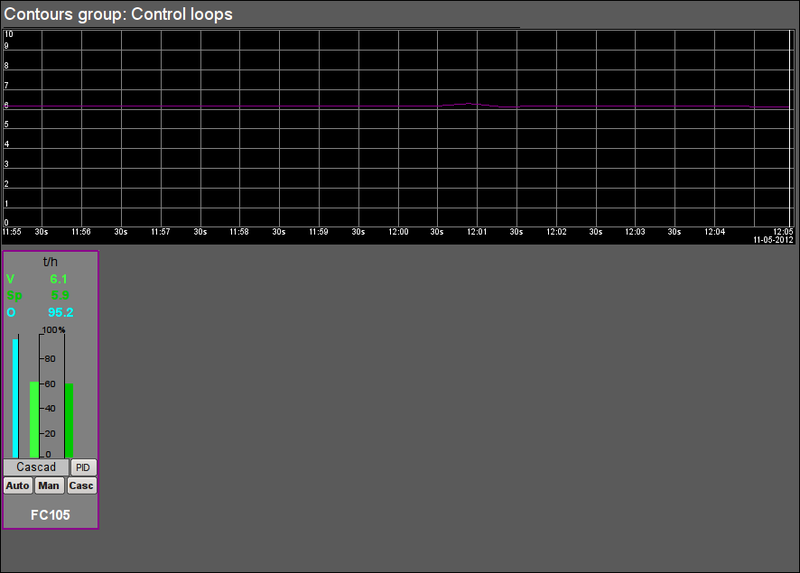Screen dimensions: 800x573
Task: Click the 100% scale label
Action: tap(53, 330)
